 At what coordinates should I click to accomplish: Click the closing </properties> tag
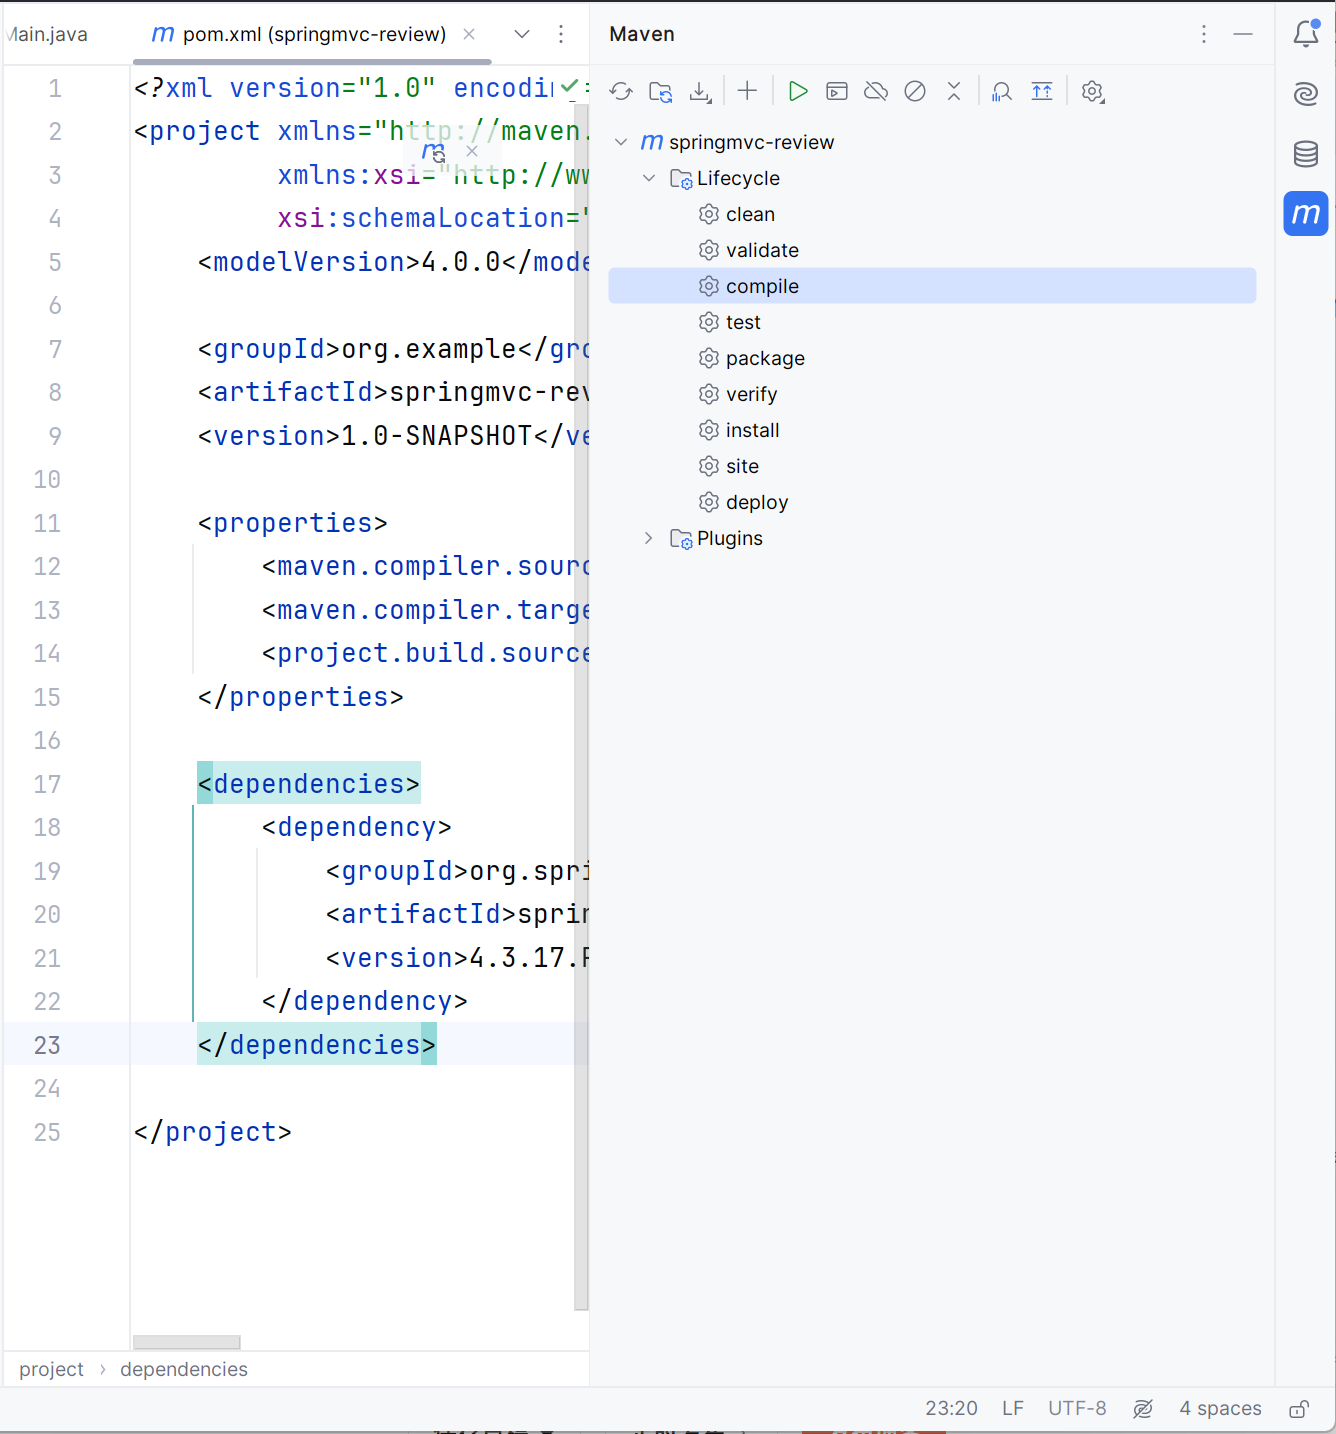coord(300,697)
